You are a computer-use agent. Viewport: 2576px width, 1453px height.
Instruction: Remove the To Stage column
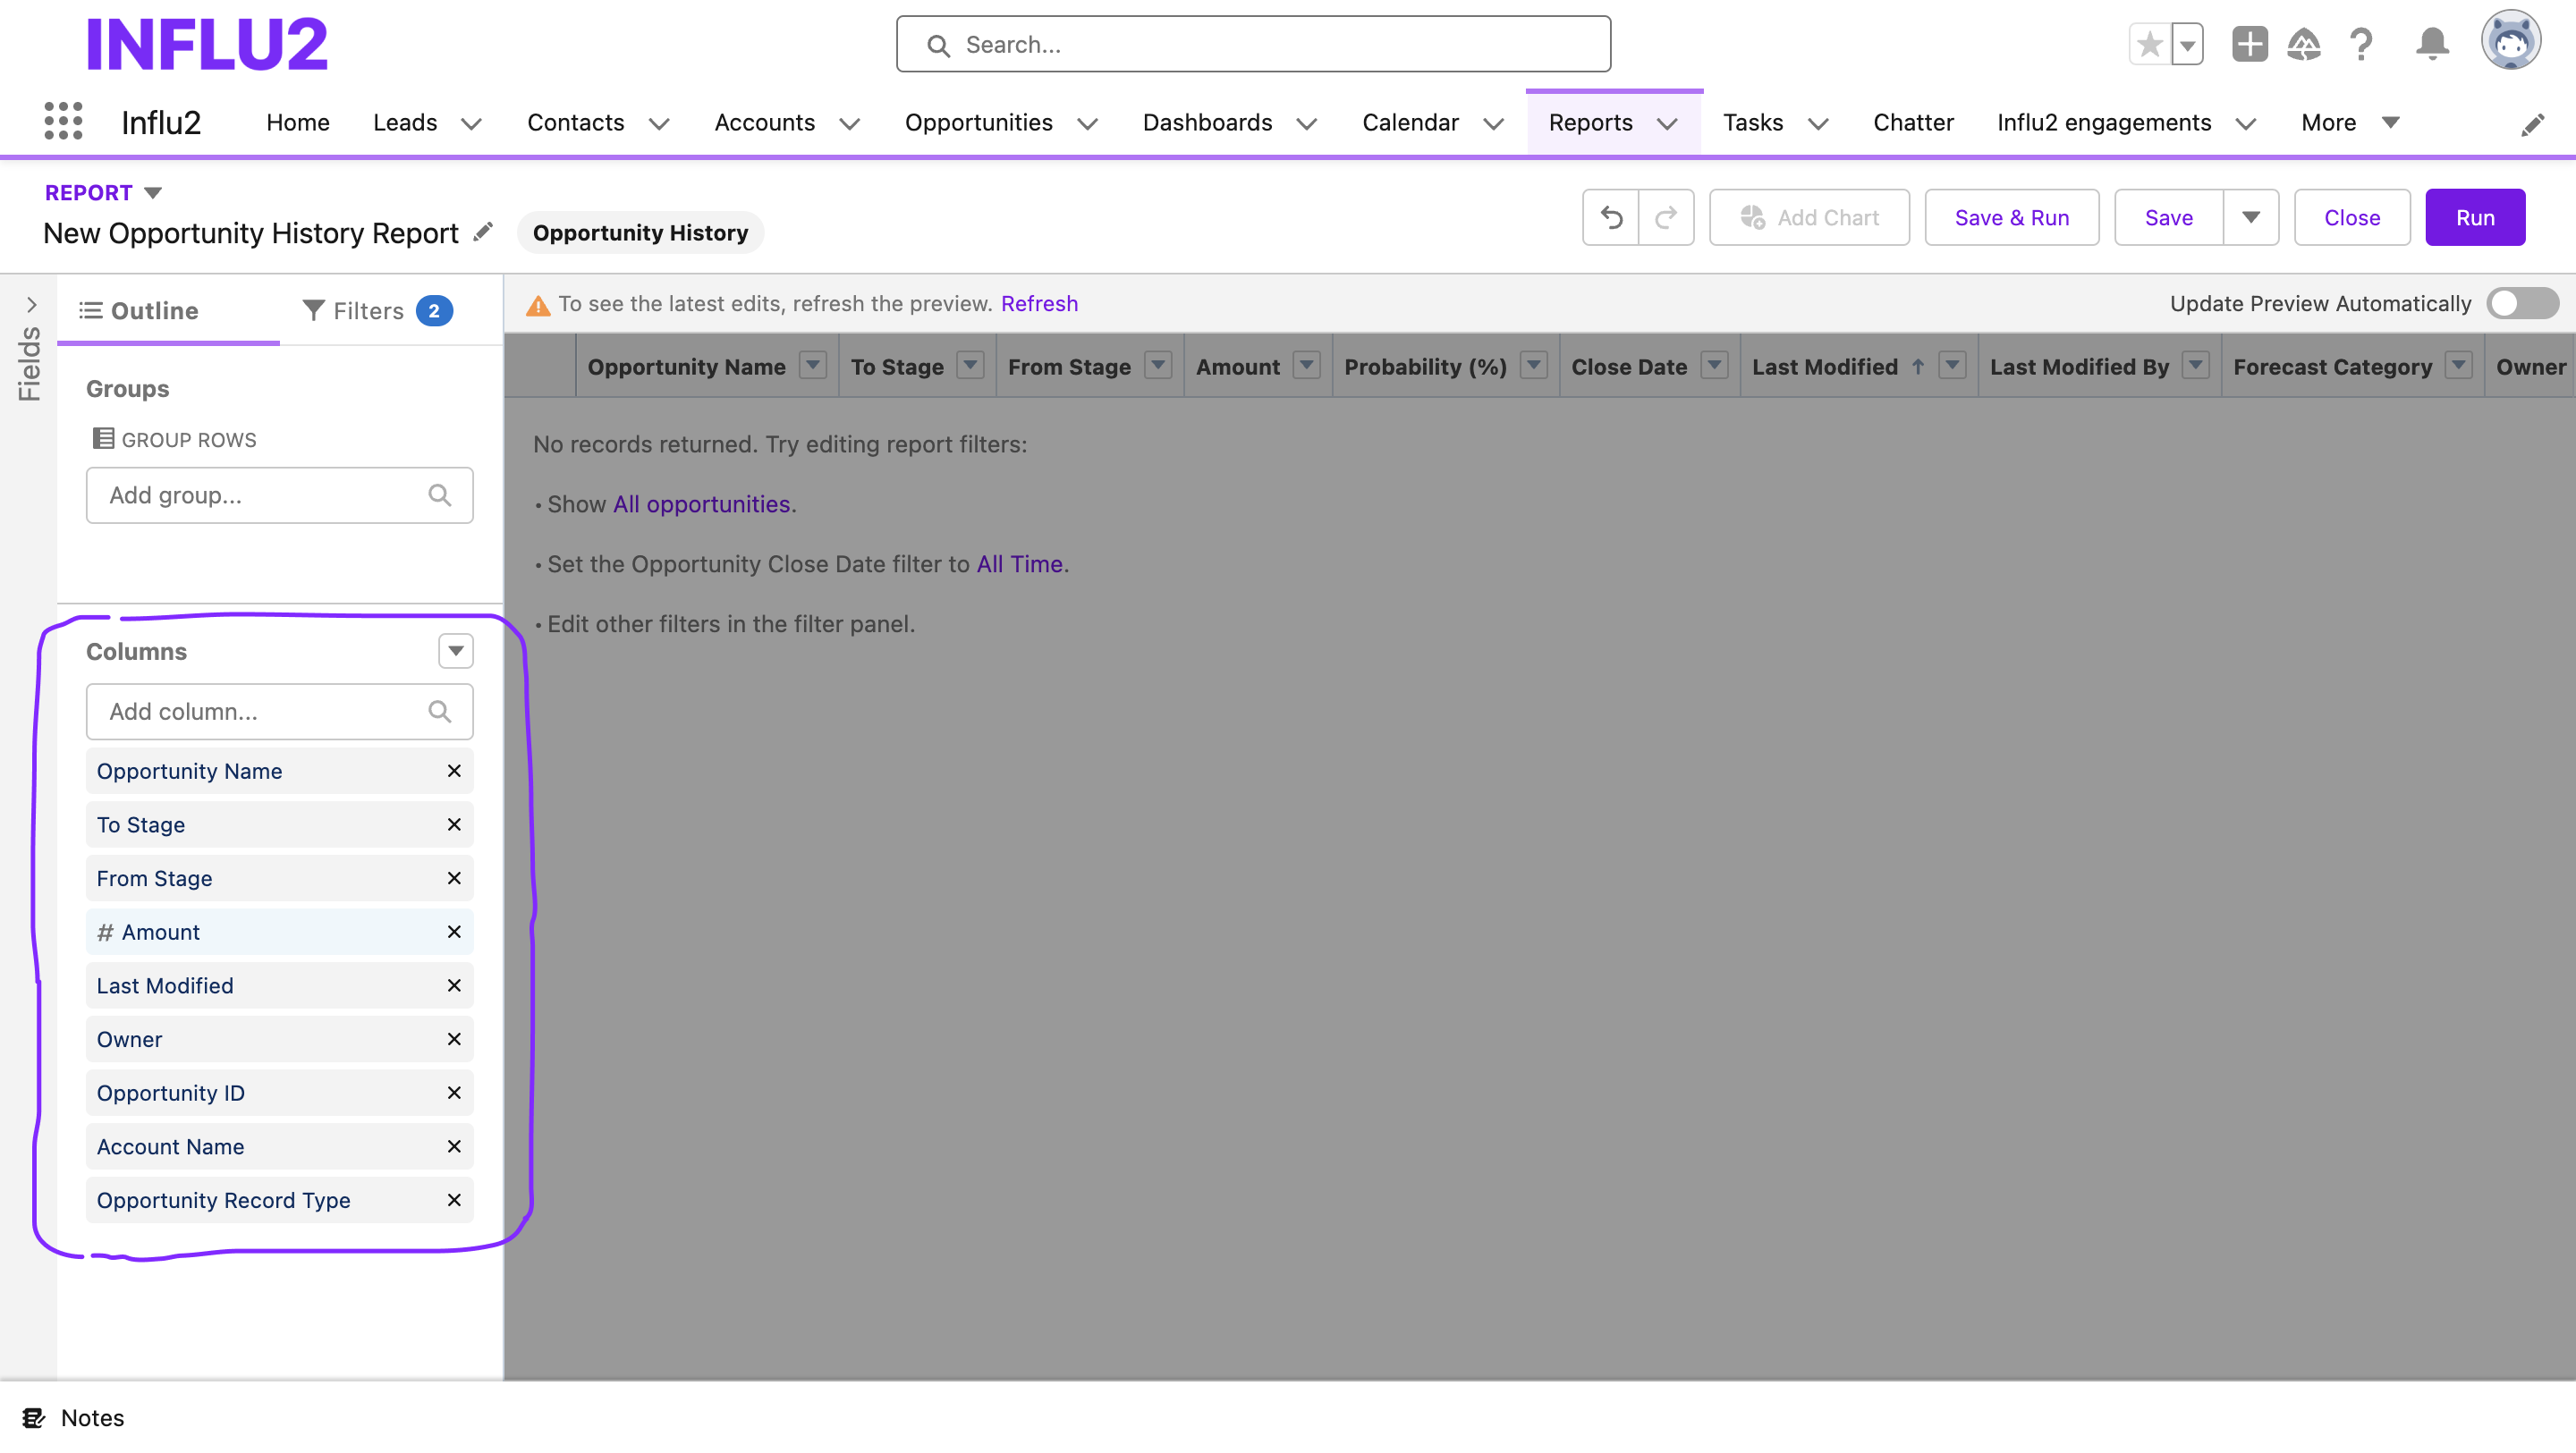point(454,825)
